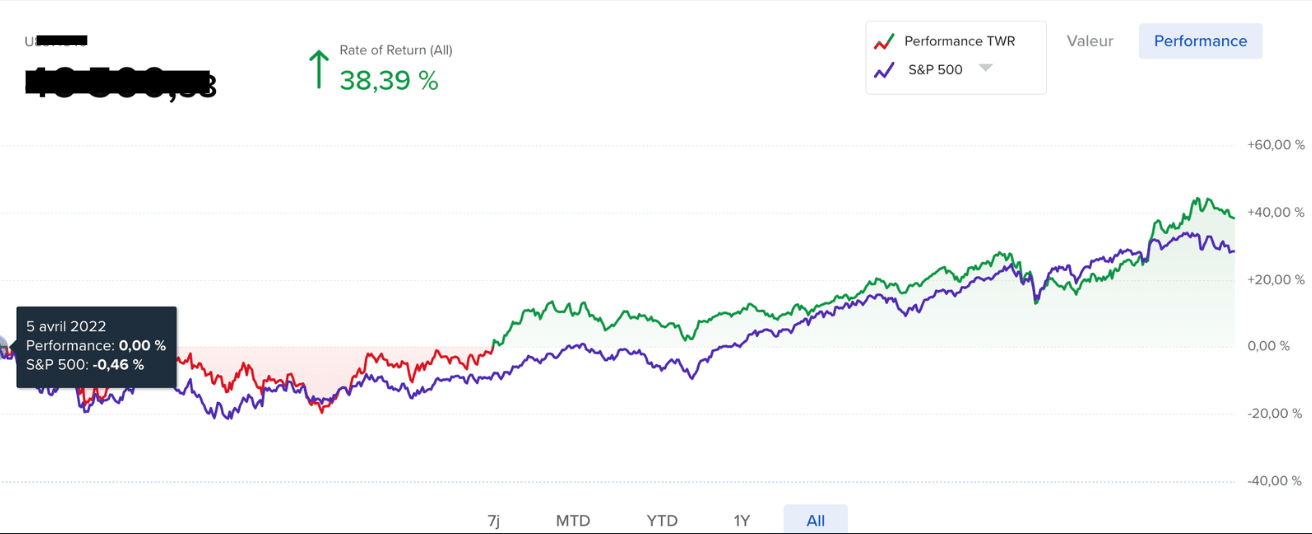Click the green up arrow beside Rate of Return

tap(318, 69)
